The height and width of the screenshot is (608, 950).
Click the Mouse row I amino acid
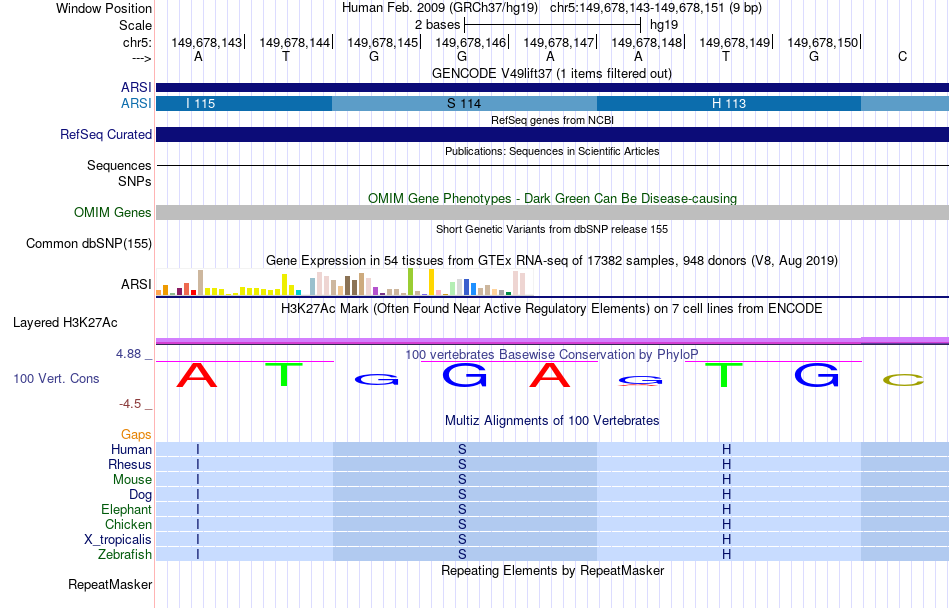[x=198, y=480]
